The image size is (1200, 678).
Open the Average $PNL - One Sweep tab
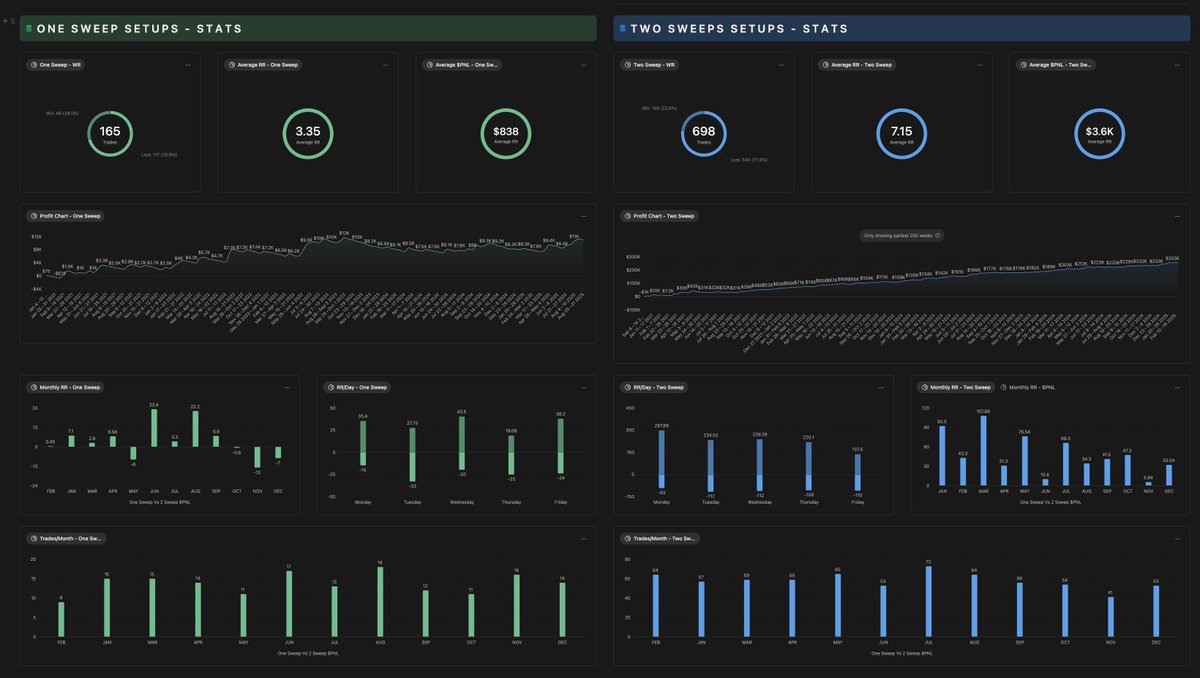coord(463,65)
